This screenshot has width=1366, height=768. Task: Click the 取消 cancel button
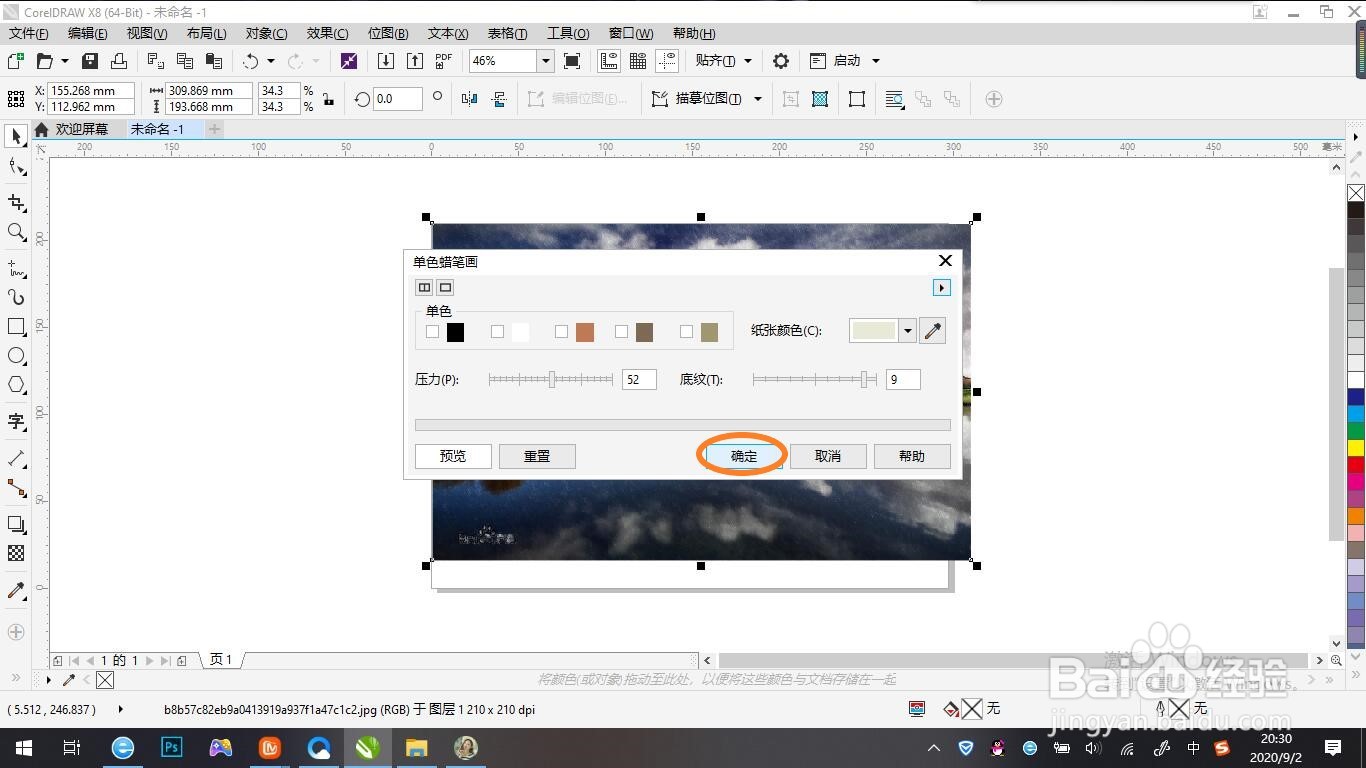click(x=828, y=456)
